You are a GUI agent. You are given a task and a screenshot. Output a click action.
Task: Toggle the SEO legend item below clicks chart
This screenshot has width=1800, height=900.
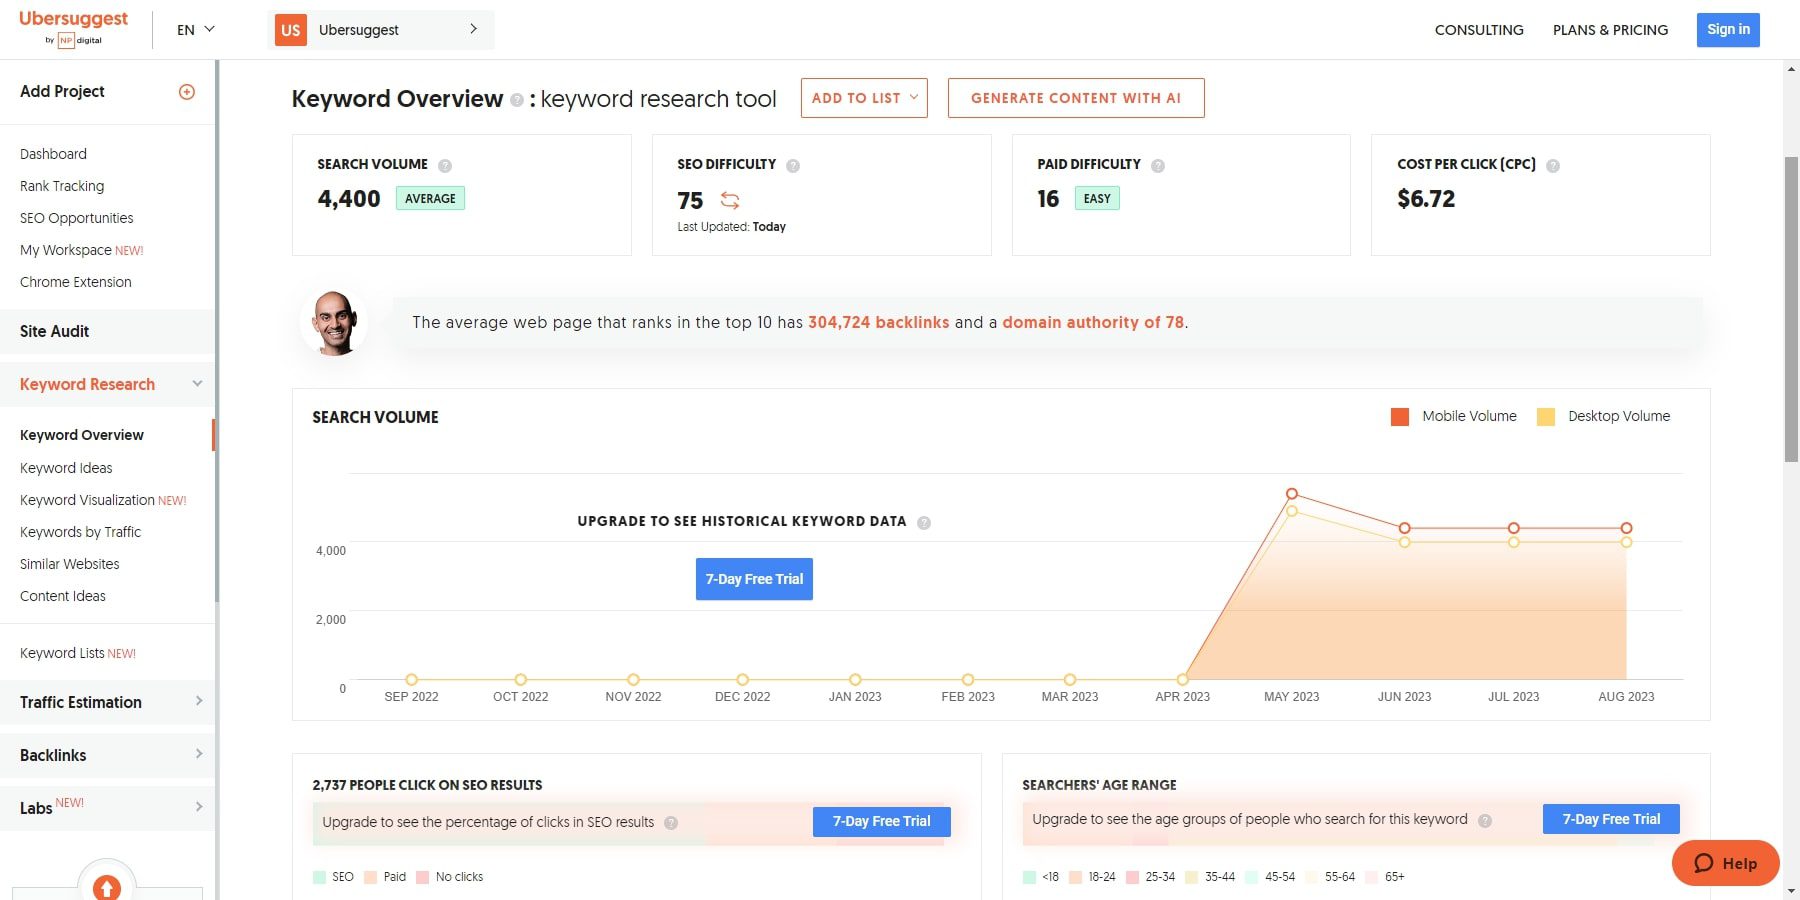click(334, 876)
